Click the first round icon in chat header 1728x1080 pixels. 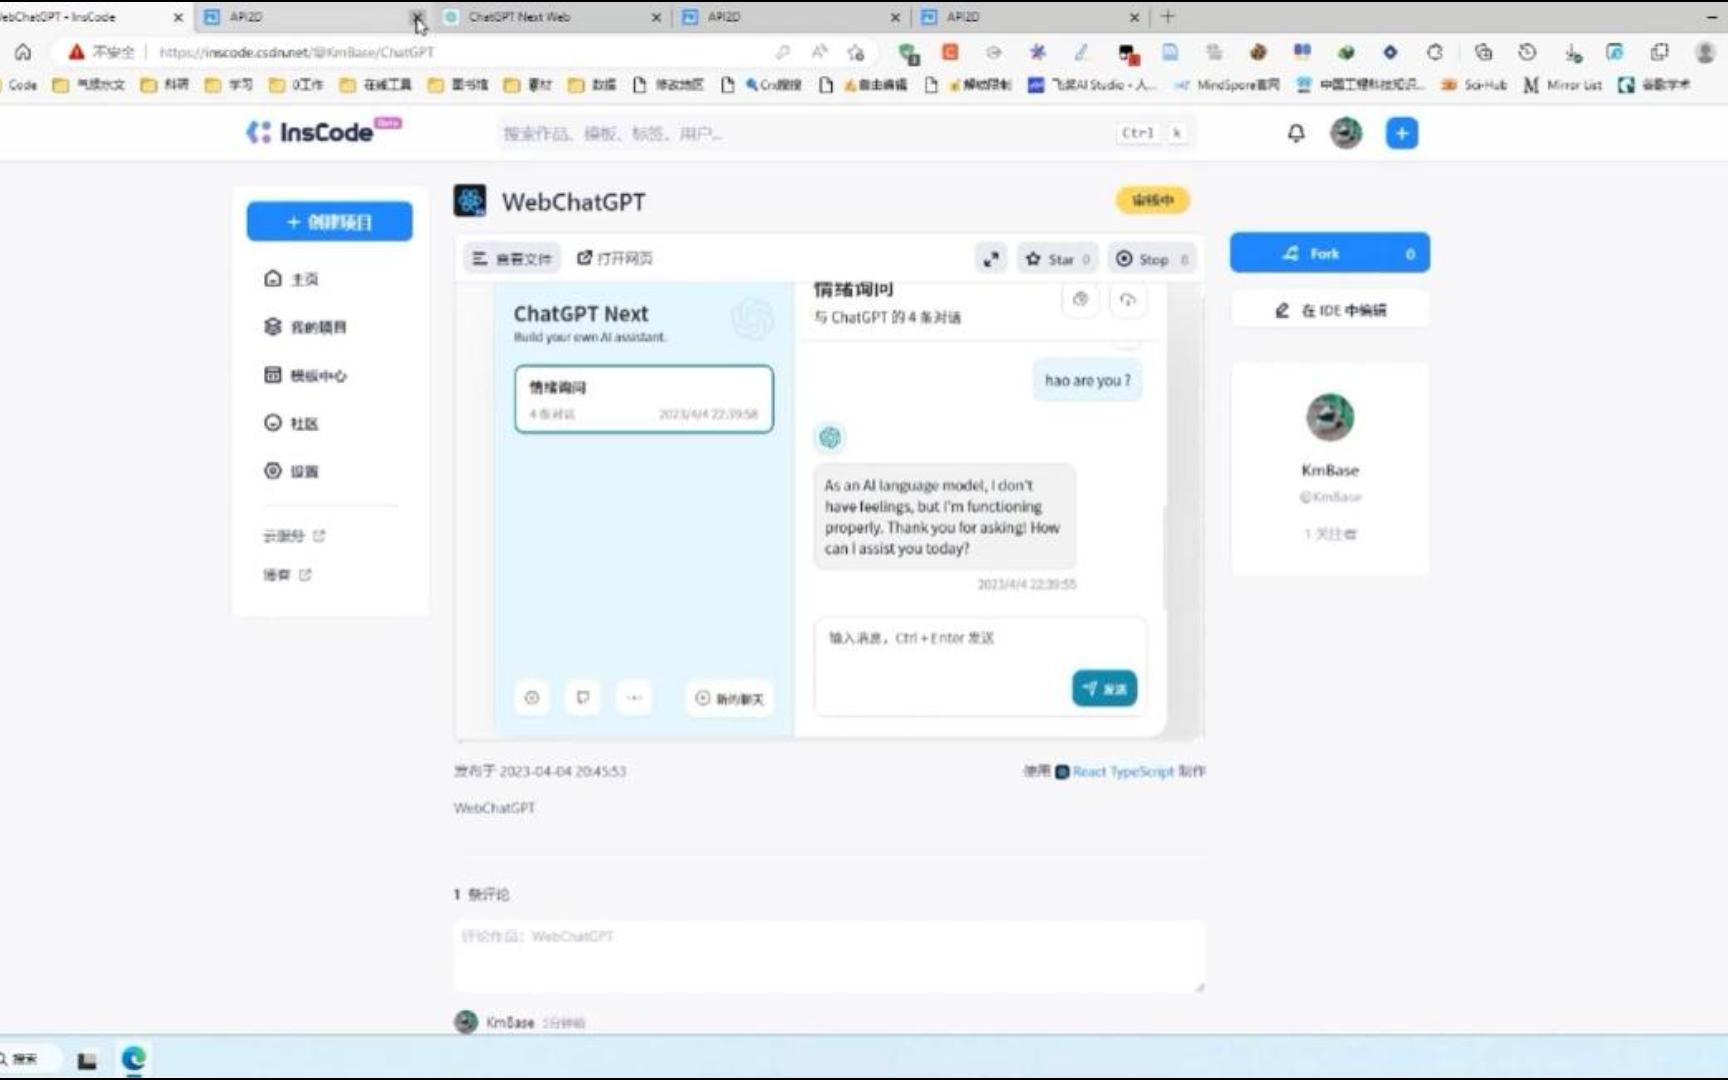click(1080, 299)
